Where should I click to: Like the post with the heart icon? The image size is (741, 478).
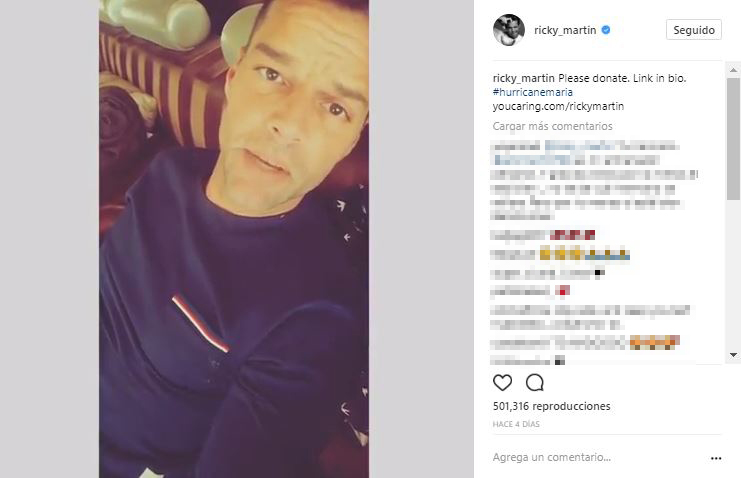(x=502, y=382)
